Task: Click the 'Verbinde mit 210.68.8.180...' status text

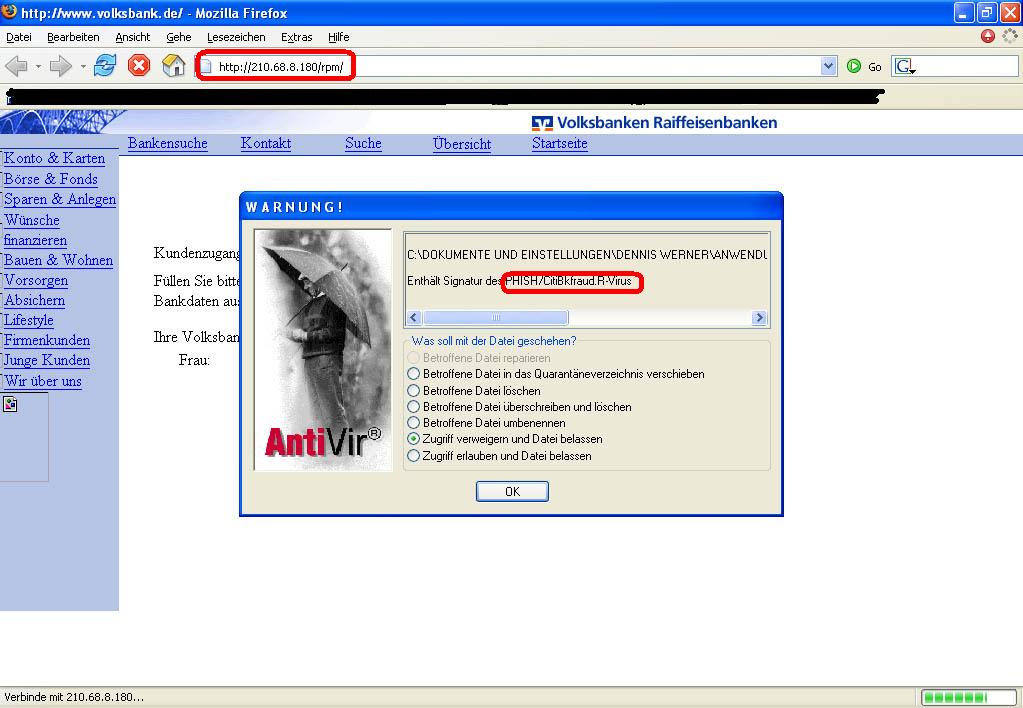Action: (x=74, y=697)
